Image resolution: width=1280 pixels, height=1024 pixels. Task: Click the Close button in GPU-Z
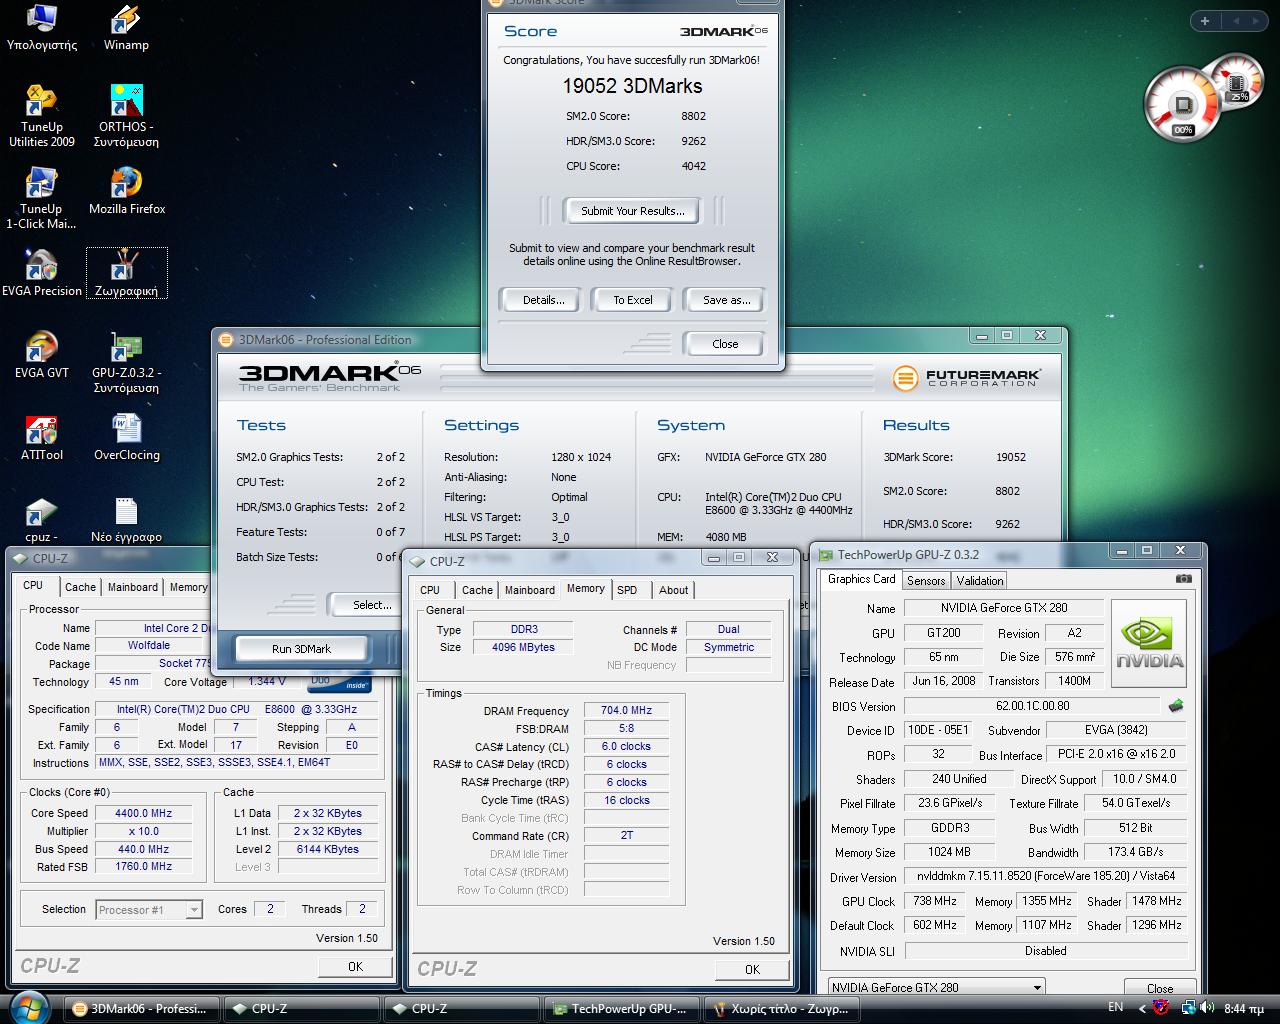click(x=1160, y=988)
